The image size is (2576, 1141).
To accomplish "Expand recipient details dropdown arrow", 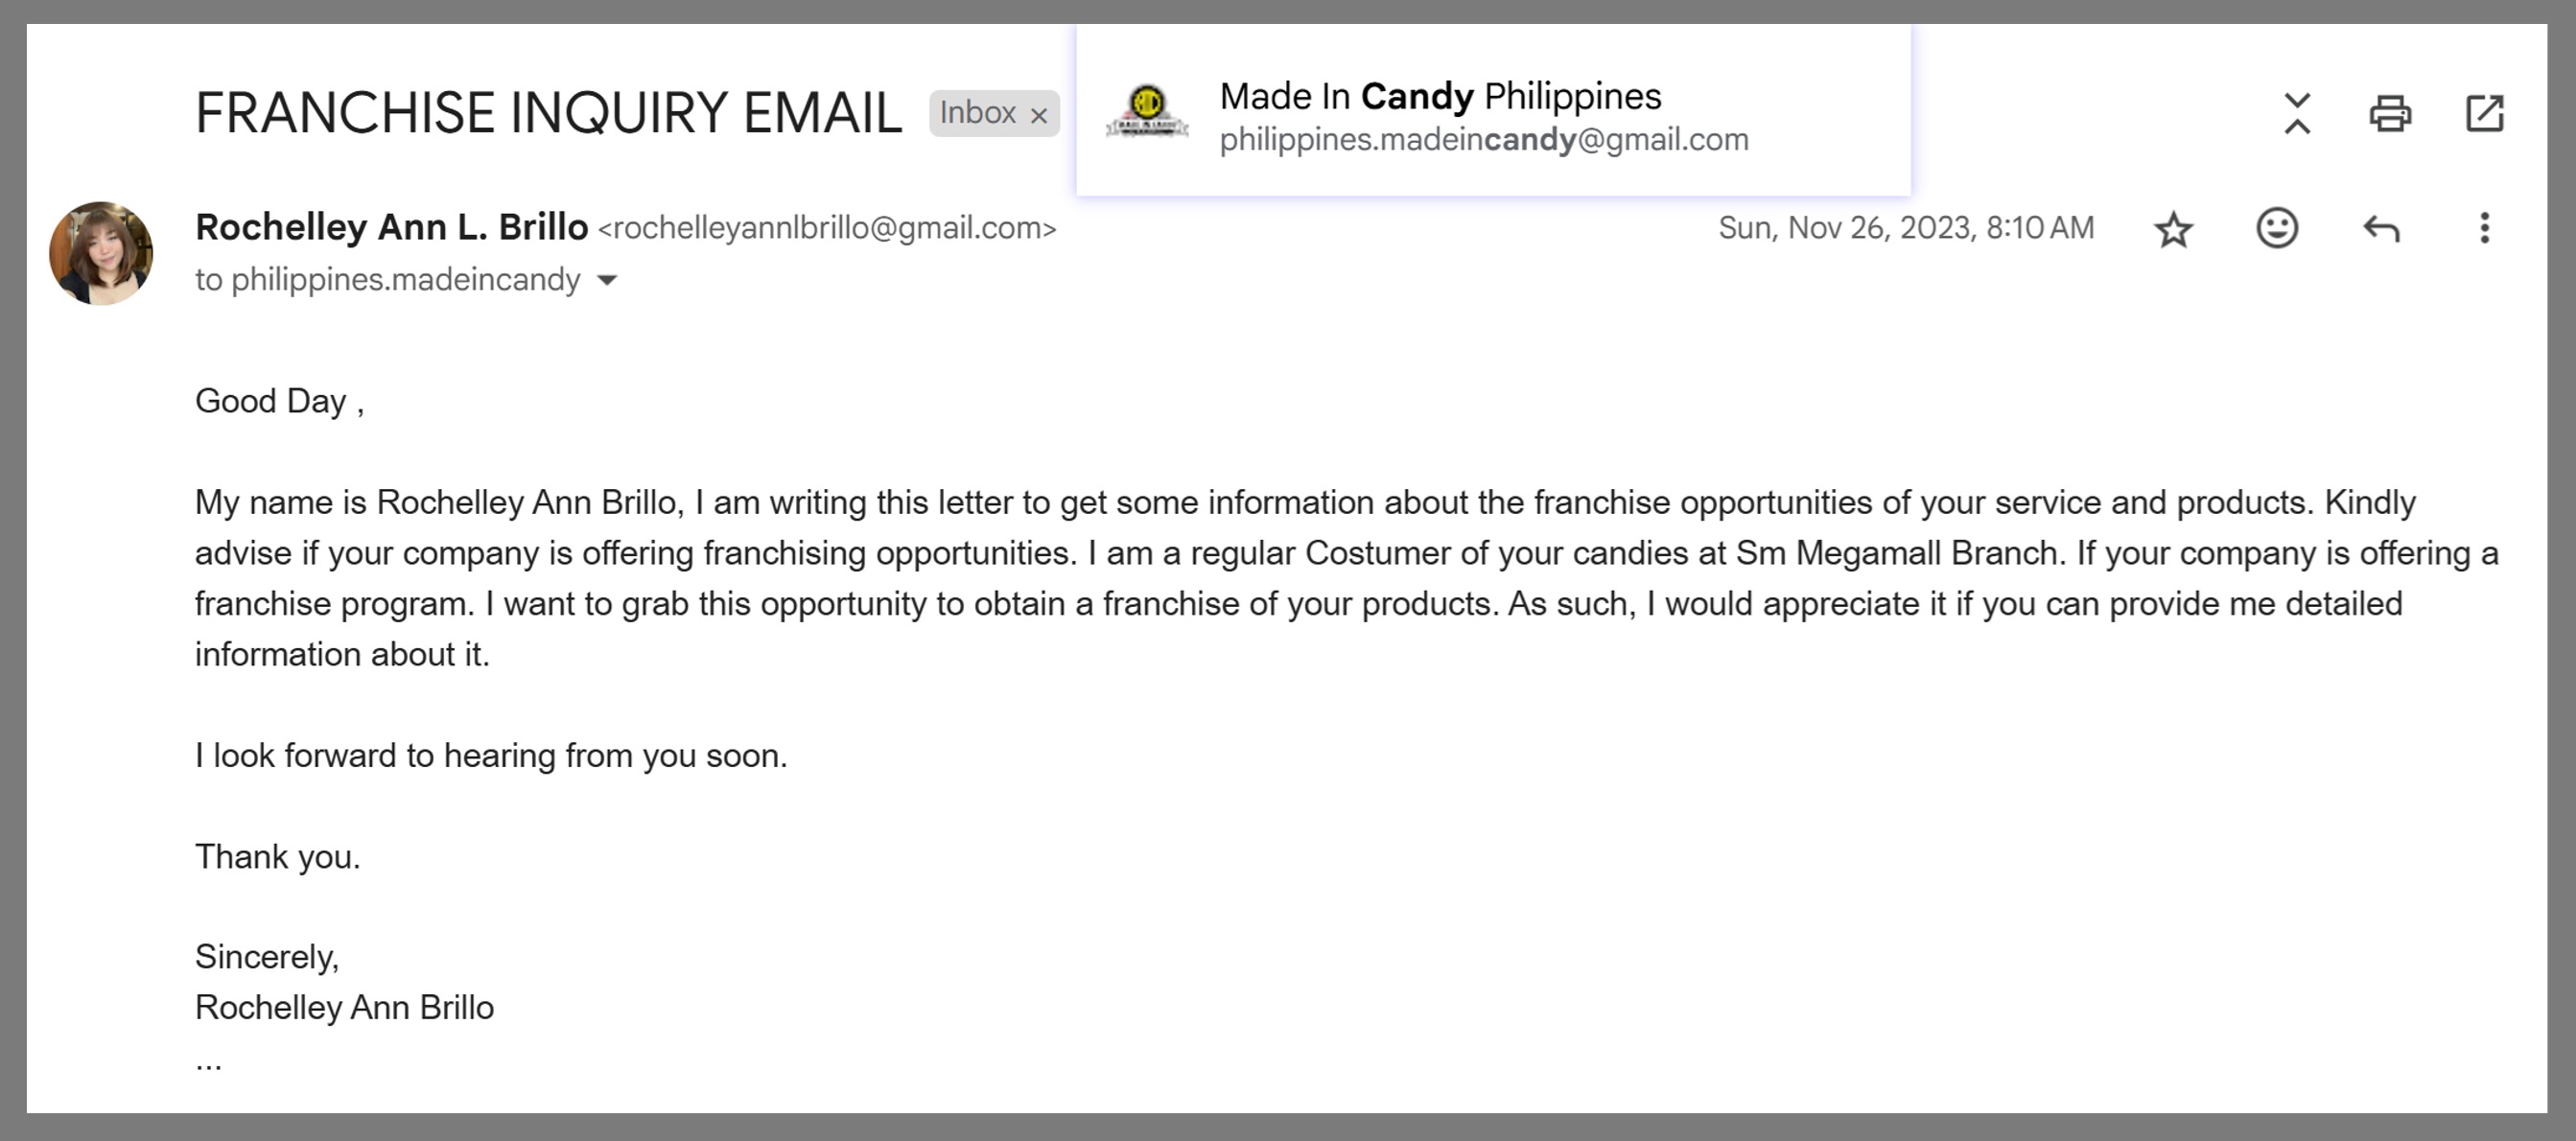I will [607, 280].
